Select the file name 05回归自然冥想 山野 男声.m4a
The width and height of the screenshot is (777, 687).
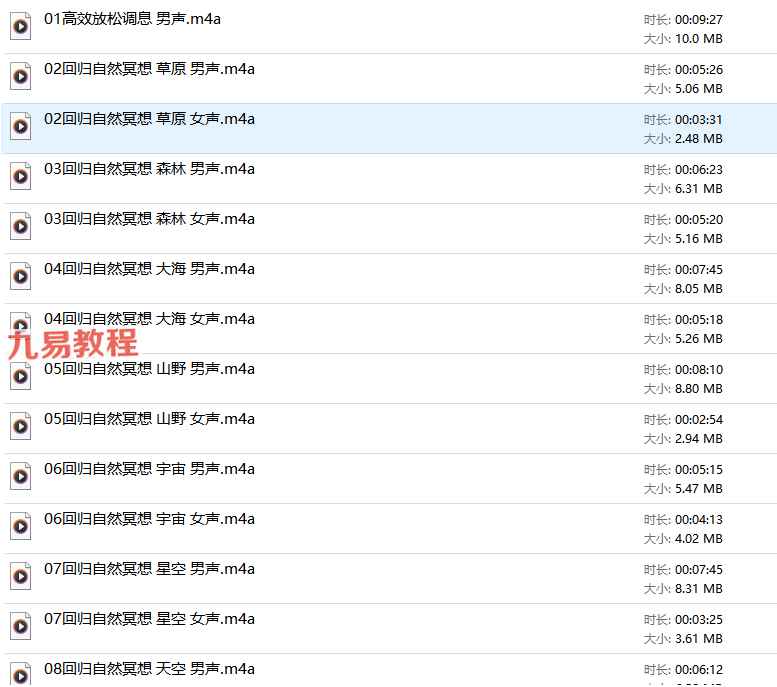(x=149, y=369)
